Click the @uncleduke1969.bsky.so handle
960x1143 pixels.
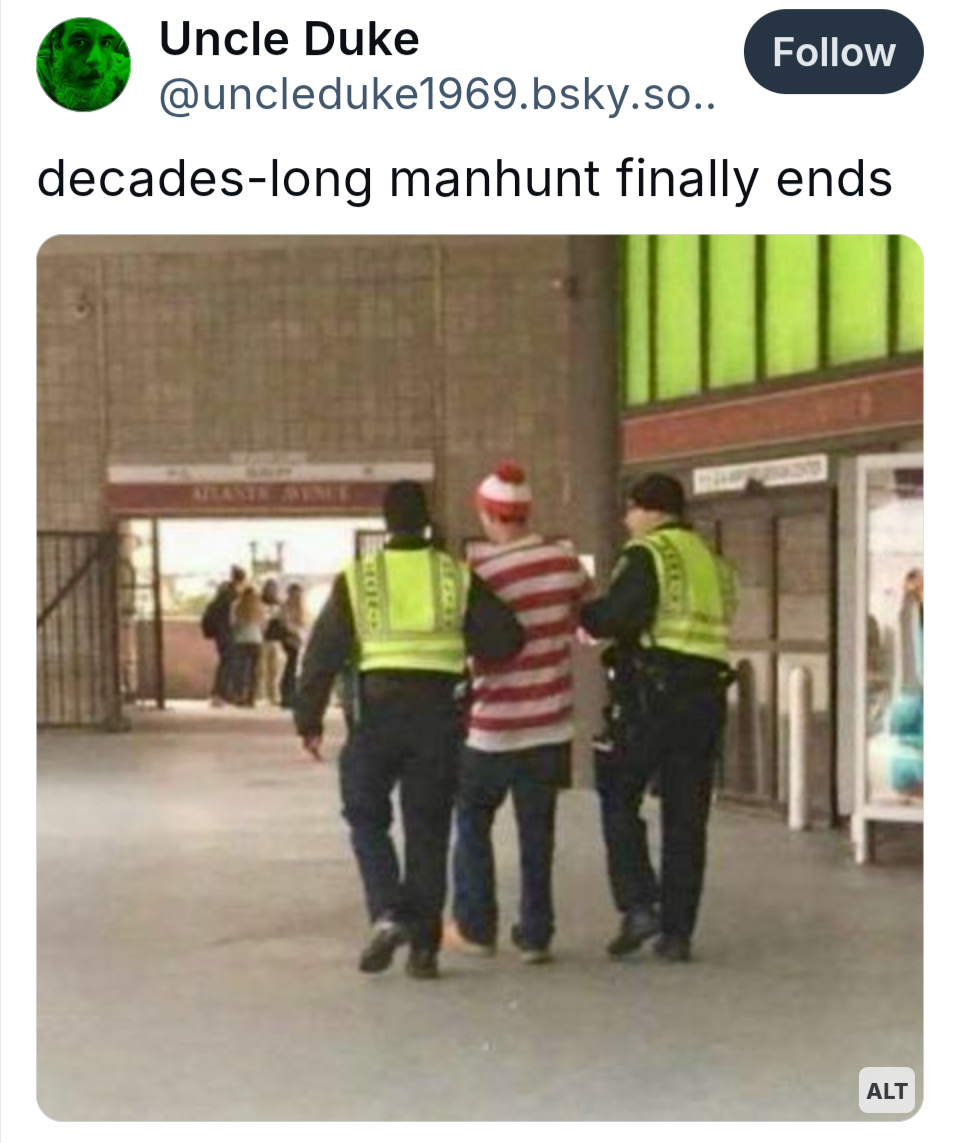(x=437, y=95)
